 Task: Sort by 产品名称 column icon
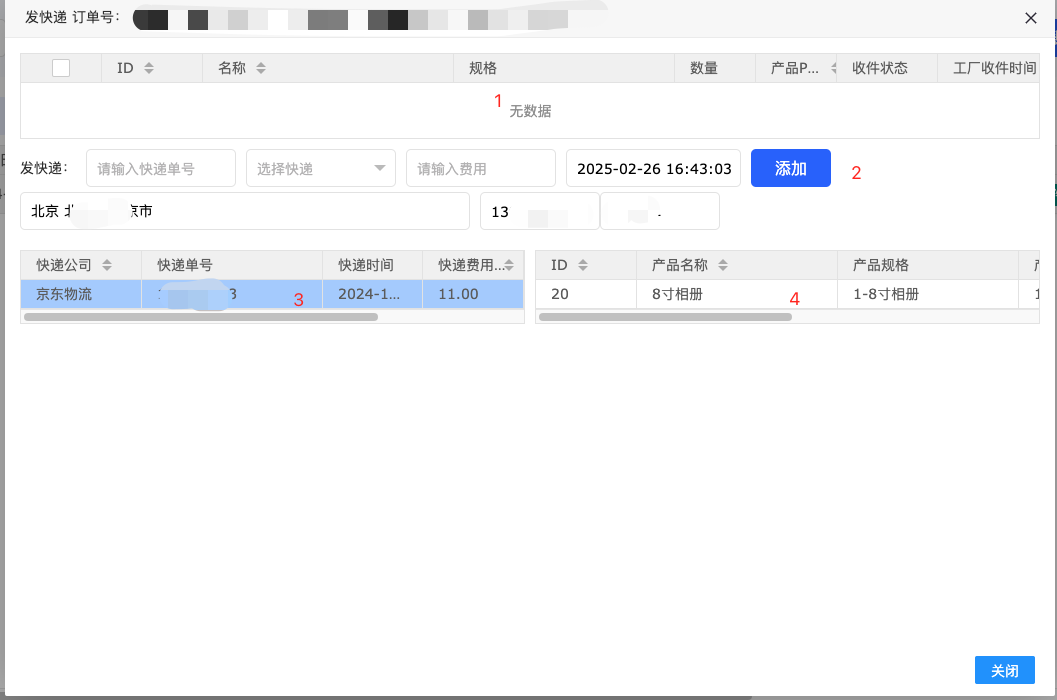click(723, 265)
